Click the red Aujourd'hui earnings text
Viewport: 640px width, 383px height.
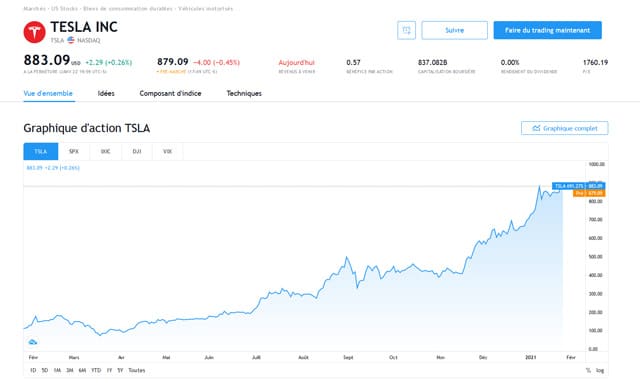tap(296, 62)
